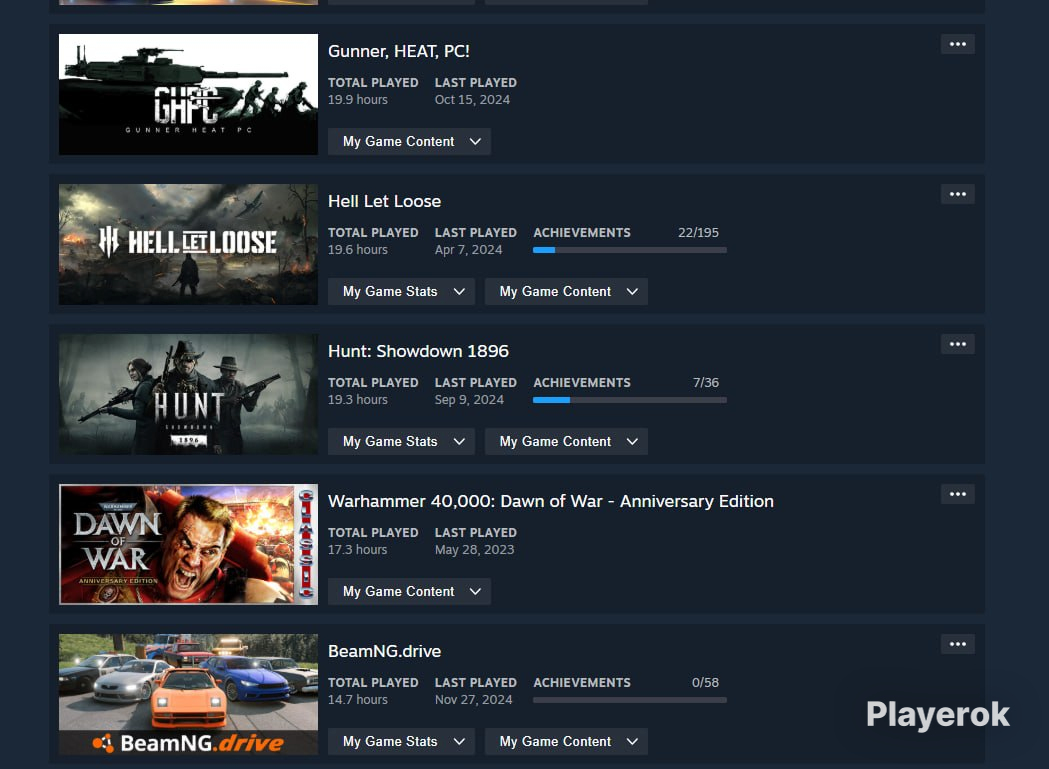Screen dimensions: 1049x769
Task: Open Warhammer 40,000: Dawn of War title link
Action: click(x=551, y=501)
